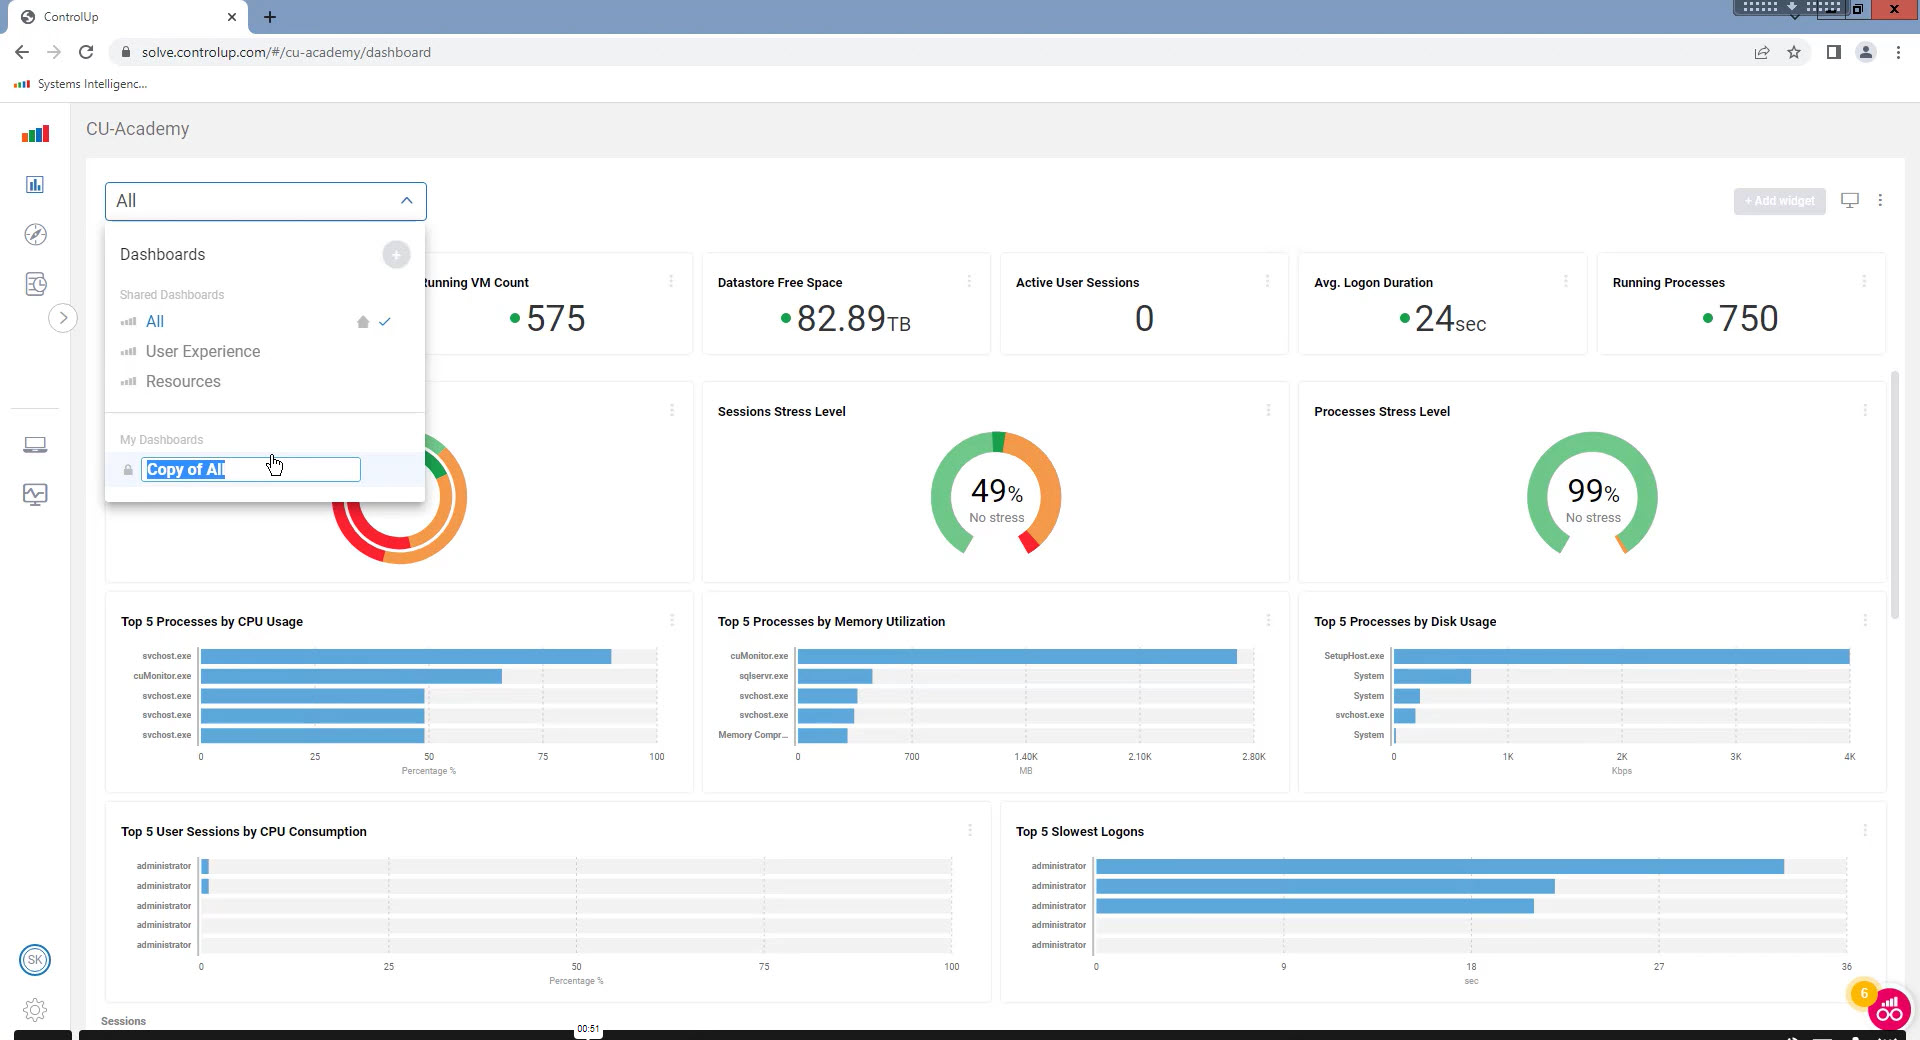Viewport: 1920px width, 1040px height.
Task: Click the Add widget button
Action: coord(1779,201)
